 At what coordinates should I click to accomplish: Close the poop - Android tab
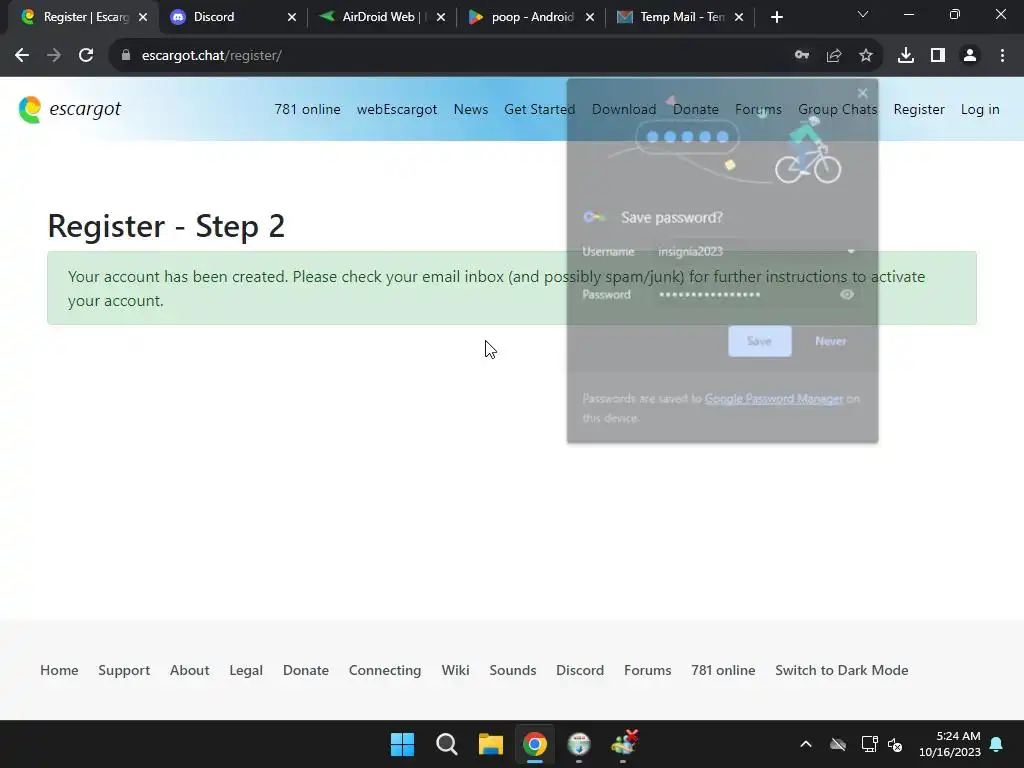click(x=590, y=17)
